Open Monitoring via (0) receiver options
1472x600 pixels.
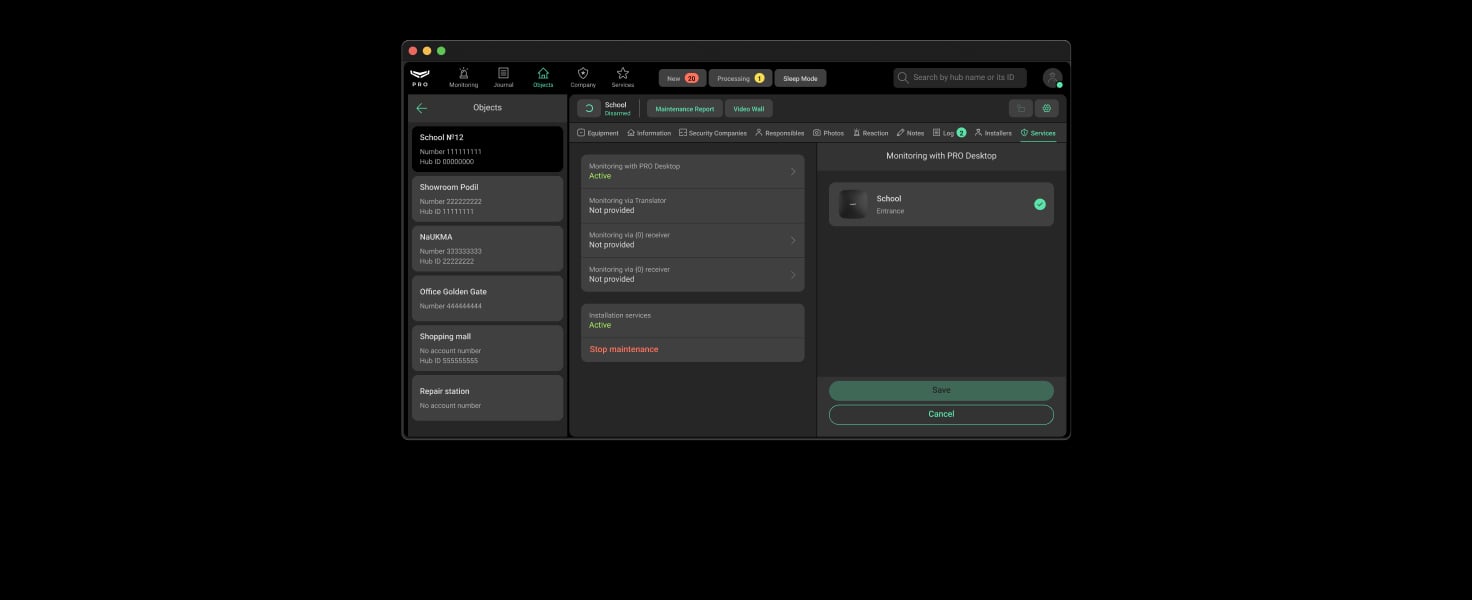coord(692,239)
